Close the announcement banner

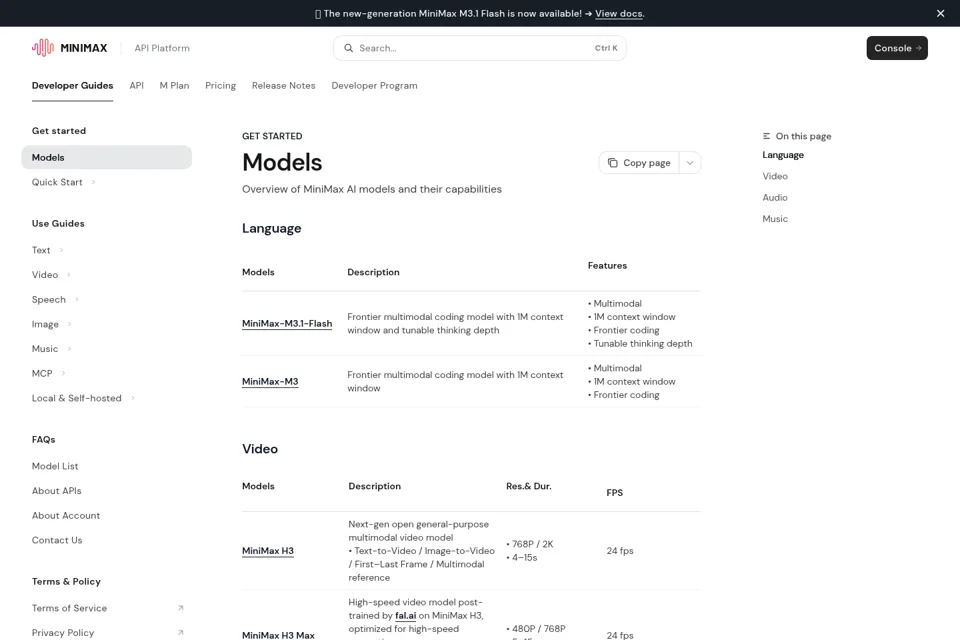[940, 13]
